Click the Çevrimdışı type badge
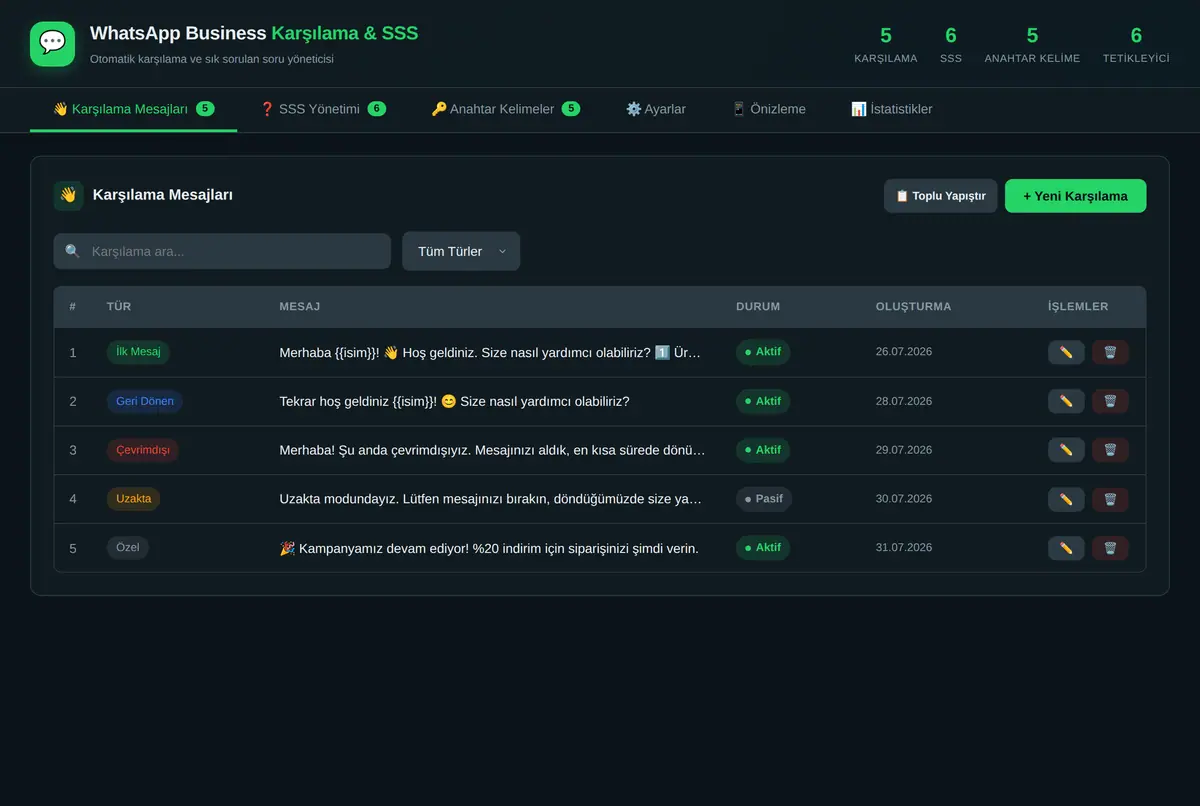1200x806 pixels. [x=143, y=450]
